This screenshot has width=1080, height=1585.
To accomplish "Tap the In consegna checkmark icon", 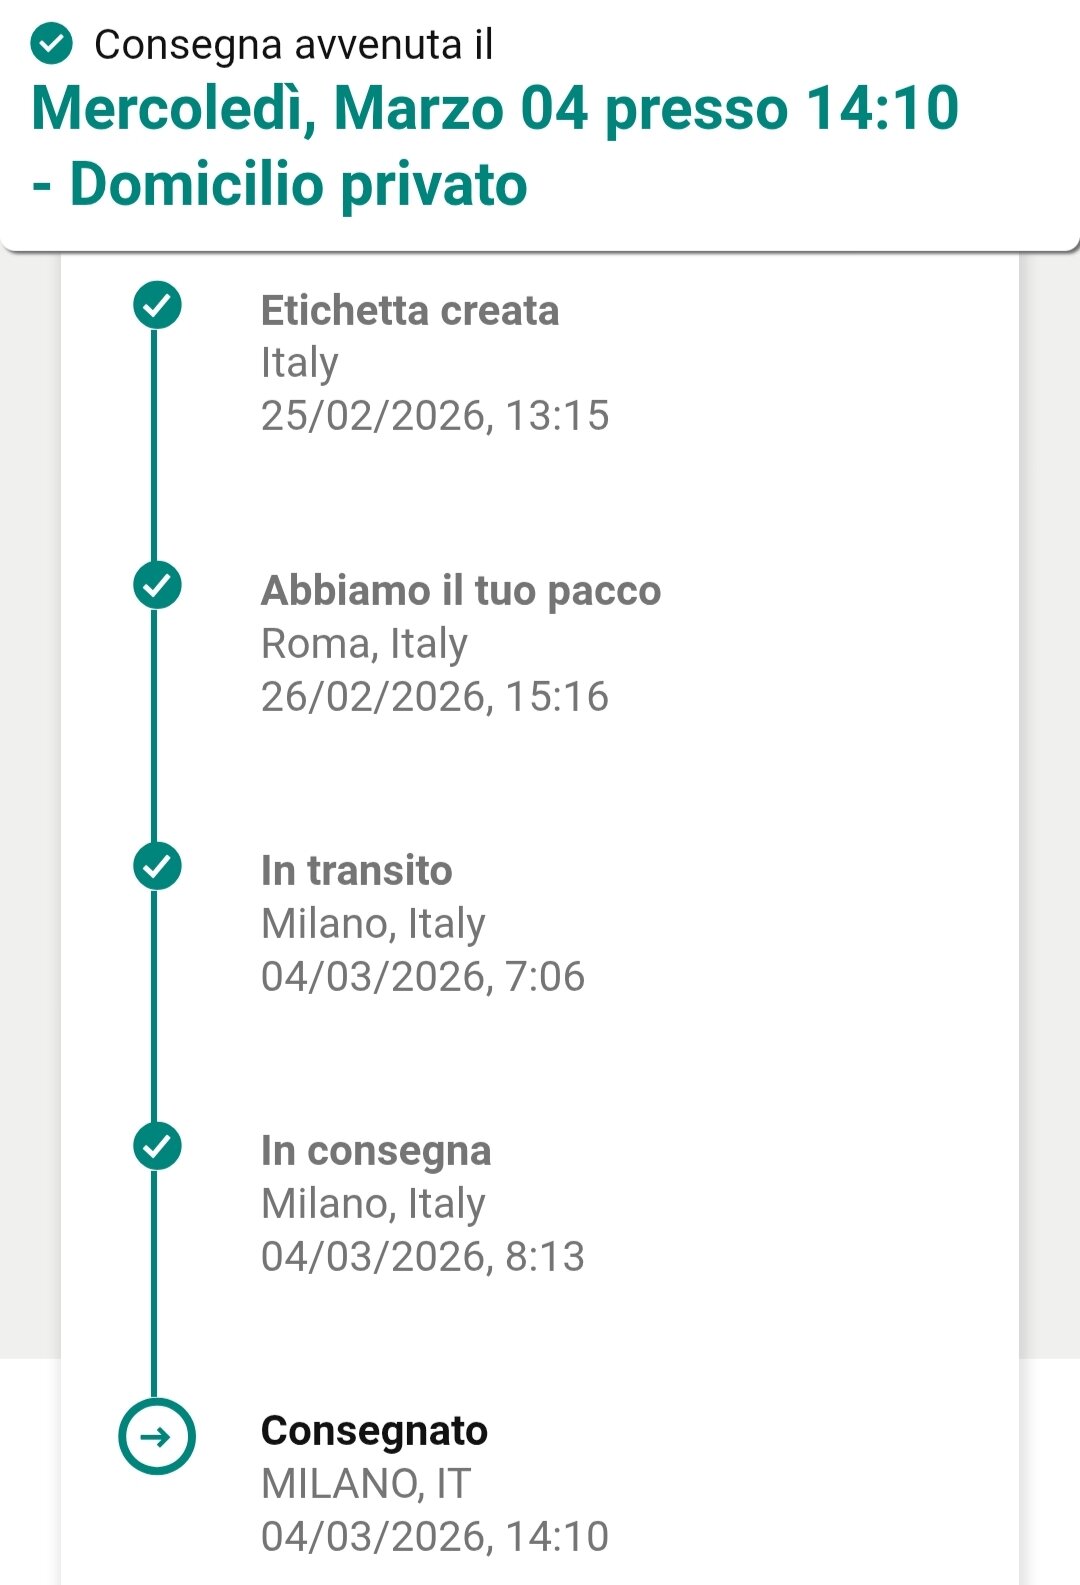I will (157, 1146).
